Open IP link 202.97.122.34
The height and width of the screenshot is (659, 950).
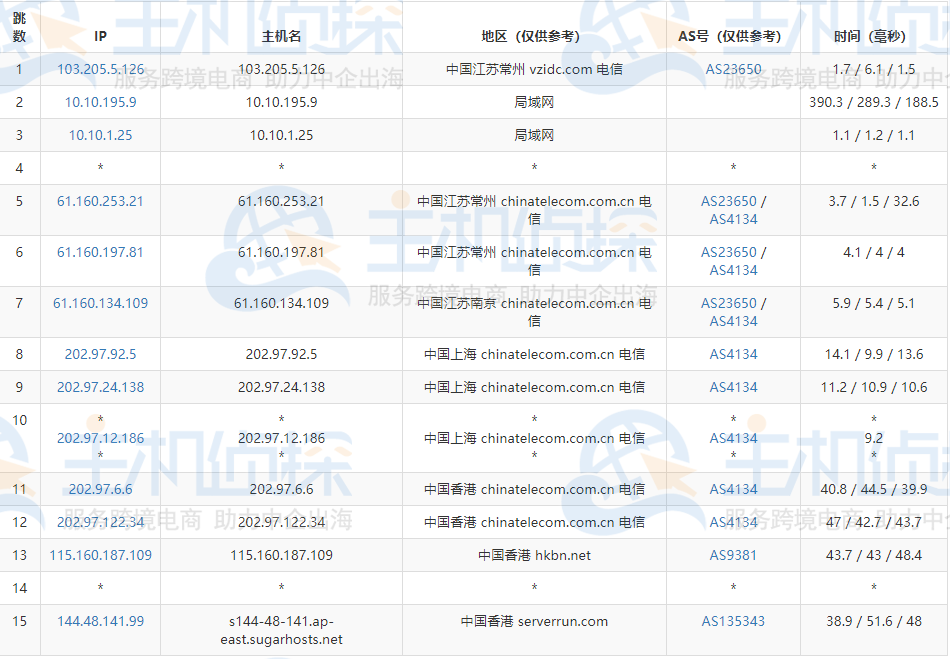(101, 522)
